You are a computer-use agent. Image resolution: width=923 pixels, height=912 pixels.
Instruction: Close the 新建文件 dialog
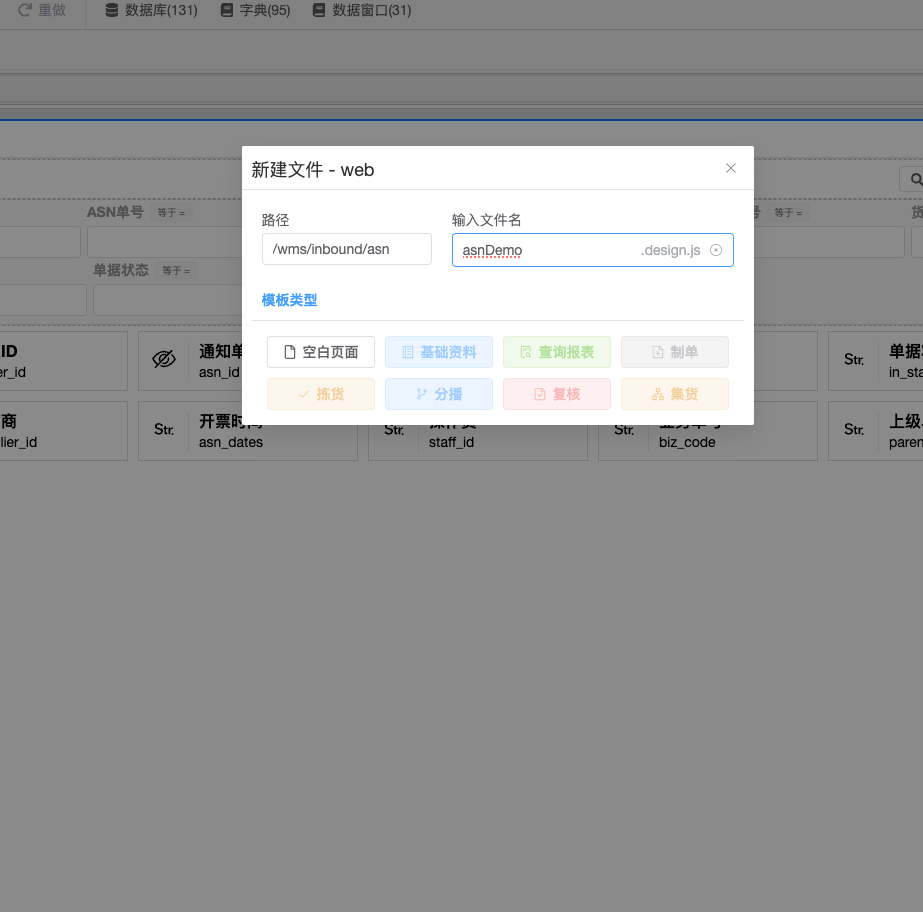coord(731,168)
